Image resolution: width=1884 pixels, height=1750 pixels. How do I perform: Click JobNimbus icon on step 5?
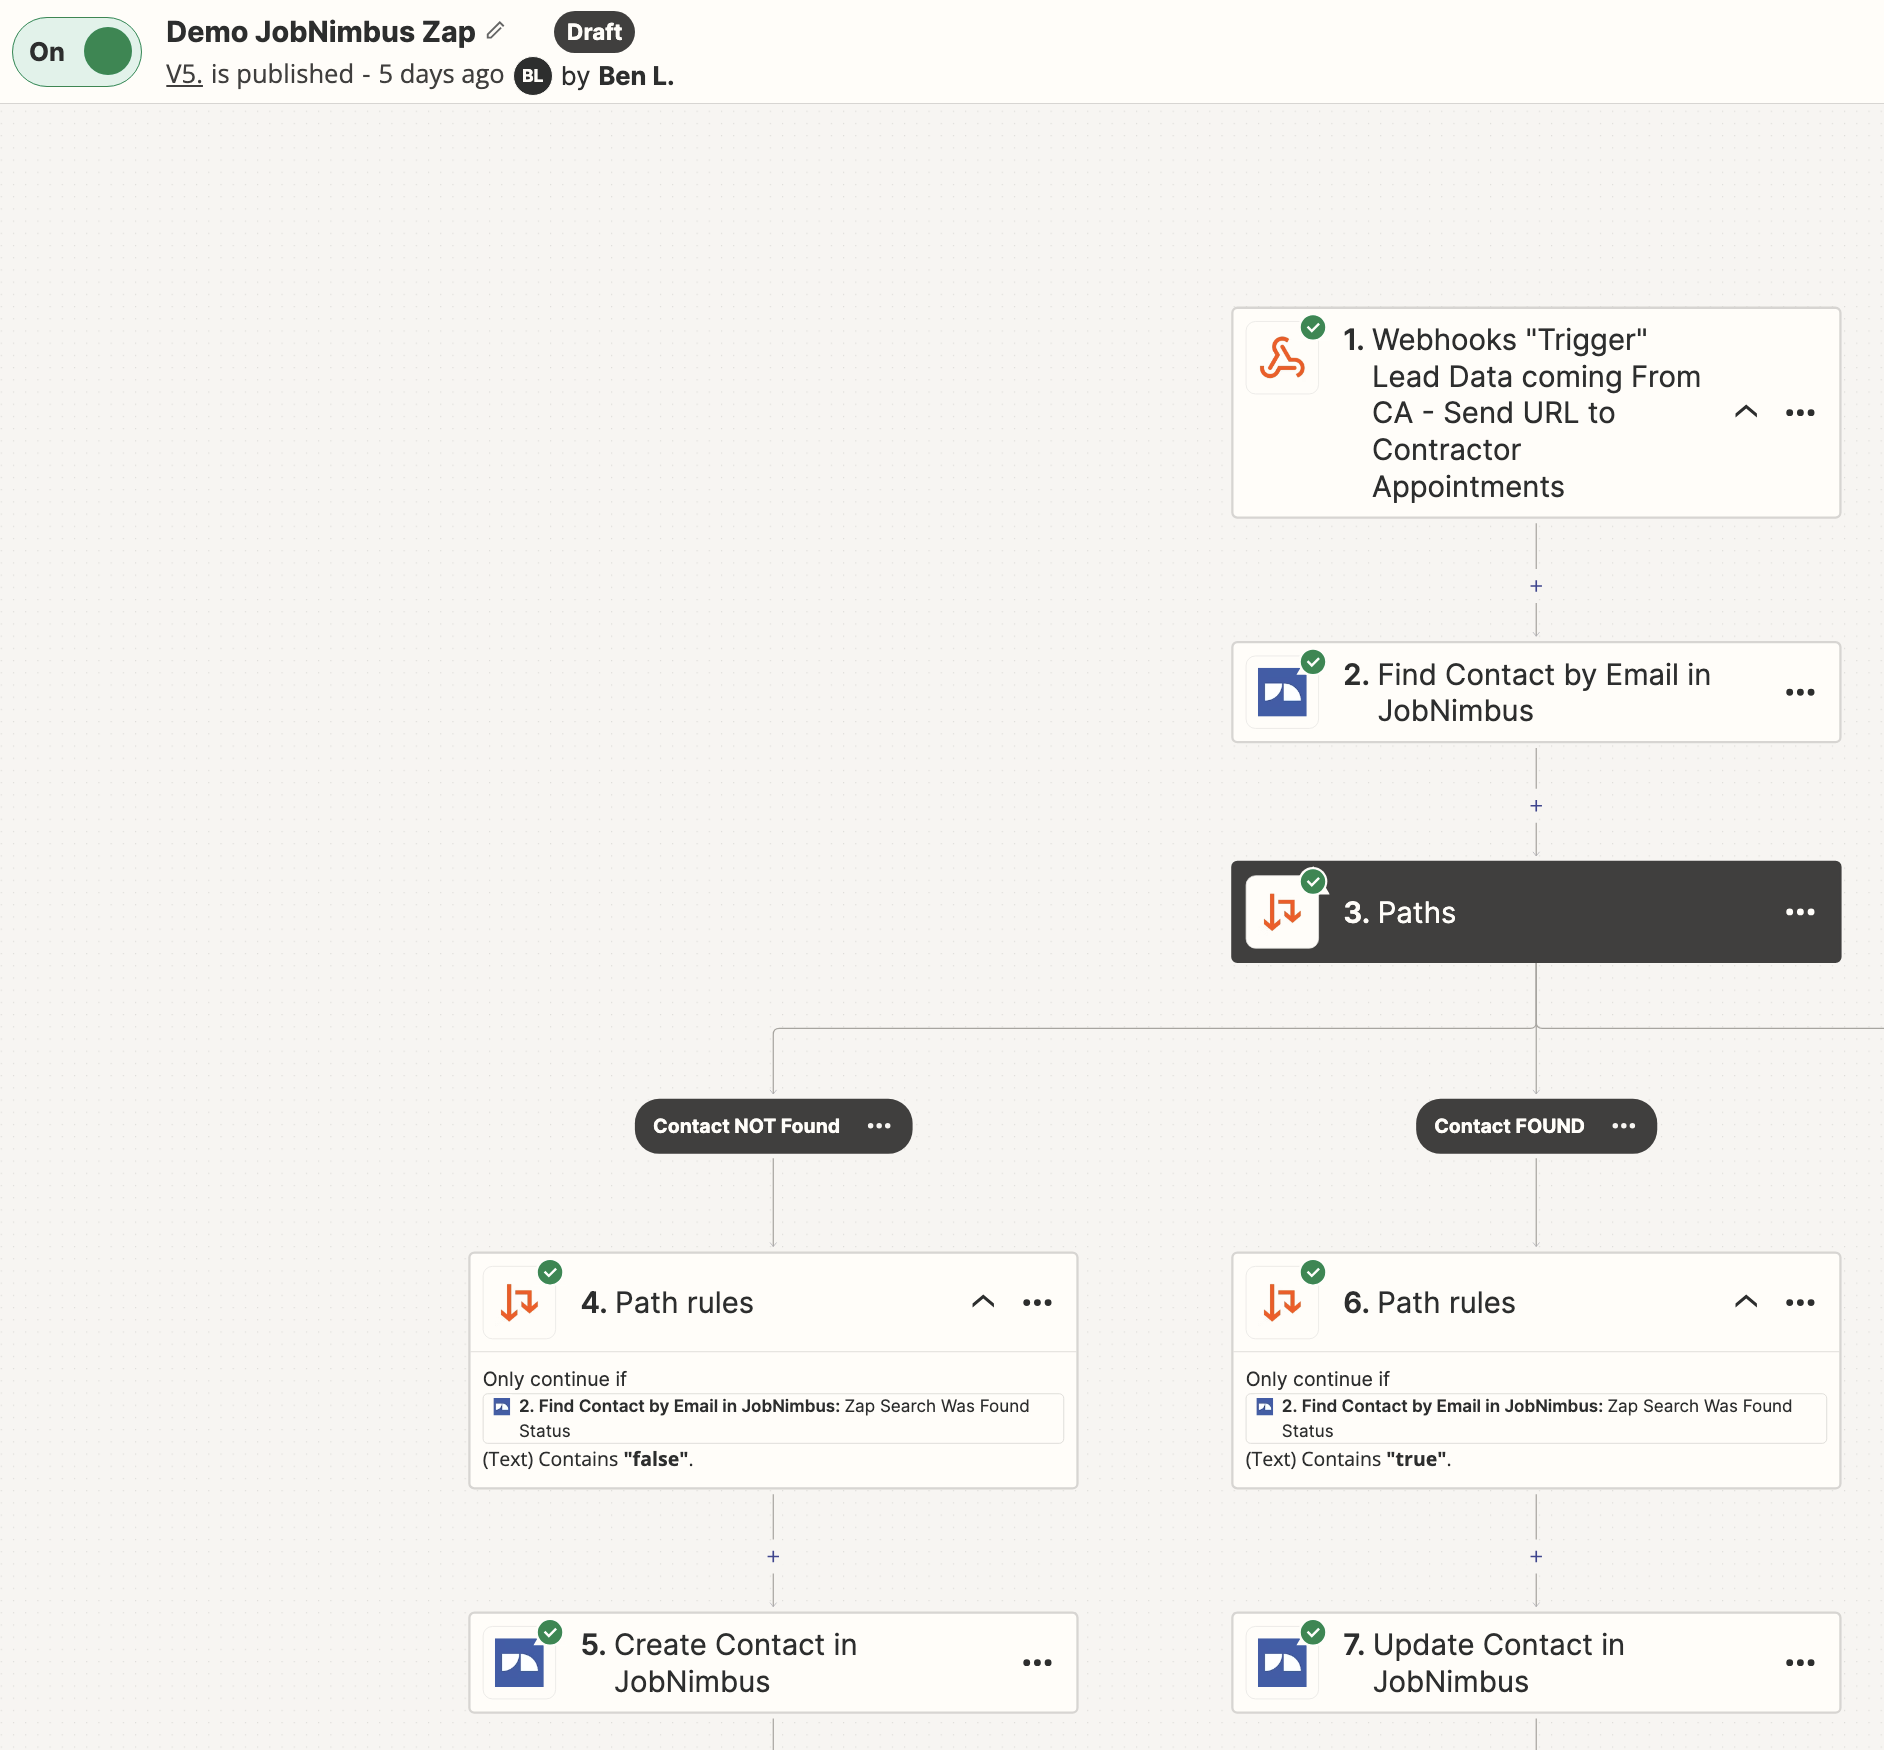[519, 1662]
